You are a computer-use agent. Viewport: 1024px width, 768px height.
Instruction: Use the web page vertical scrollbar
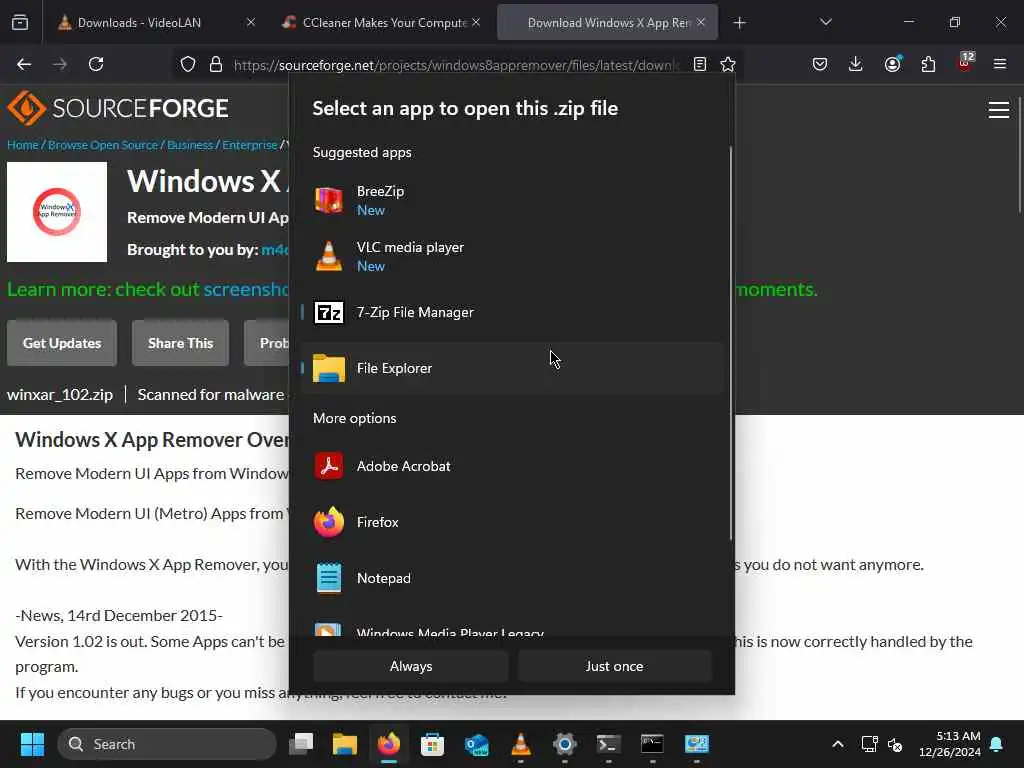point(1019,157)
